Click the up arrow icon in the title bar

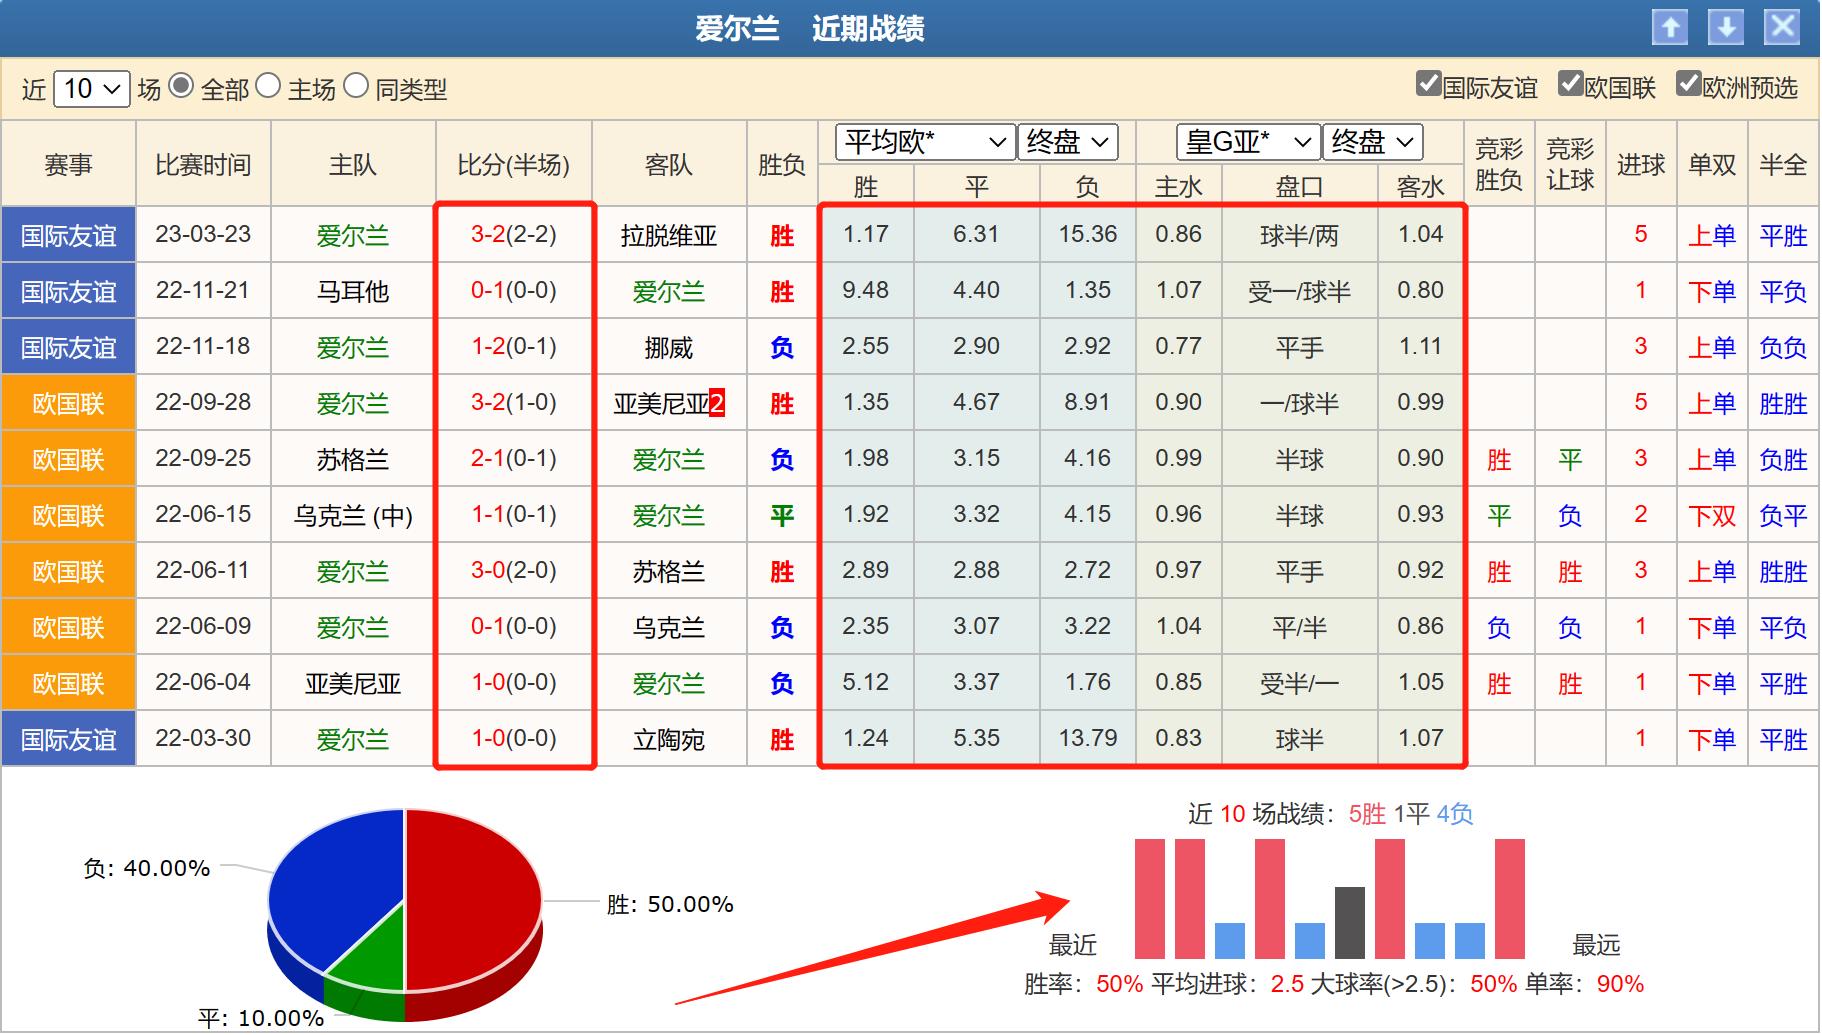(x=1671, y=27)
